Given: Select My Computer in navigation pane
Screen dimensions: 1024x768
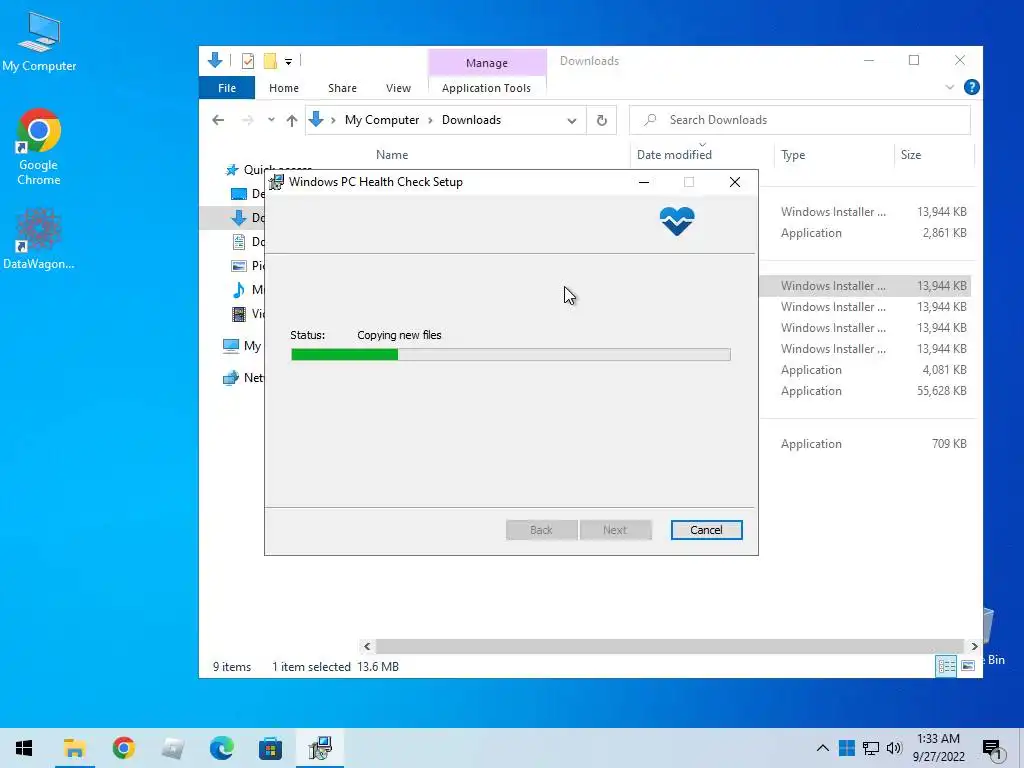Looking at the screenshot, I should (242, 346).
